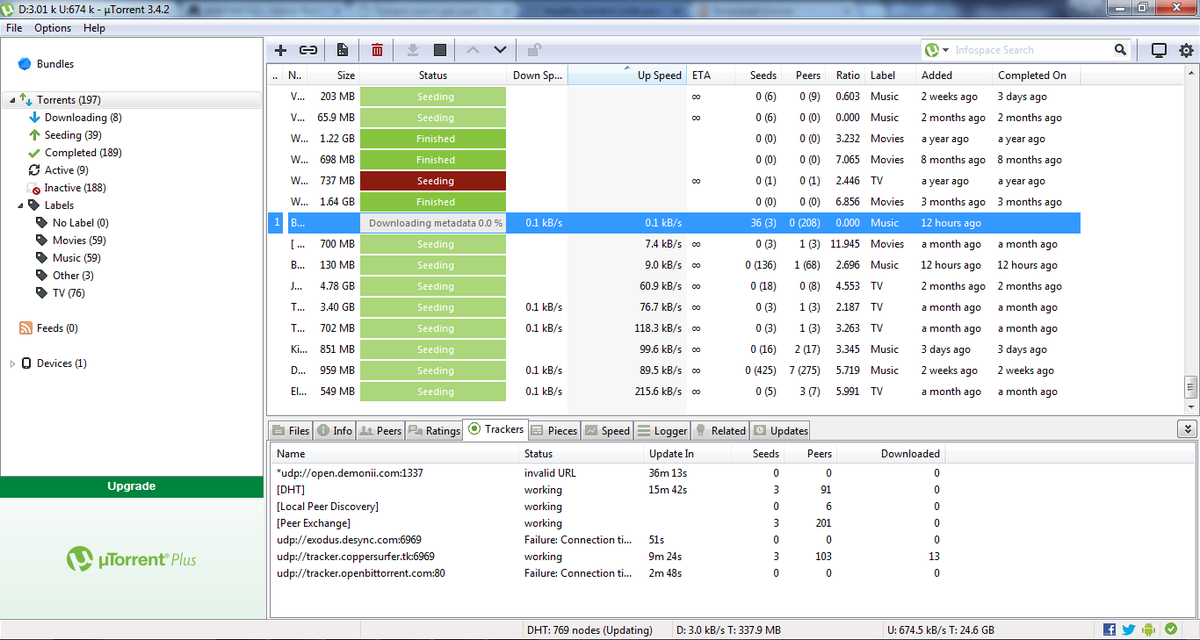
Task: Filter by TV (76) label
Action: point(68,293)
